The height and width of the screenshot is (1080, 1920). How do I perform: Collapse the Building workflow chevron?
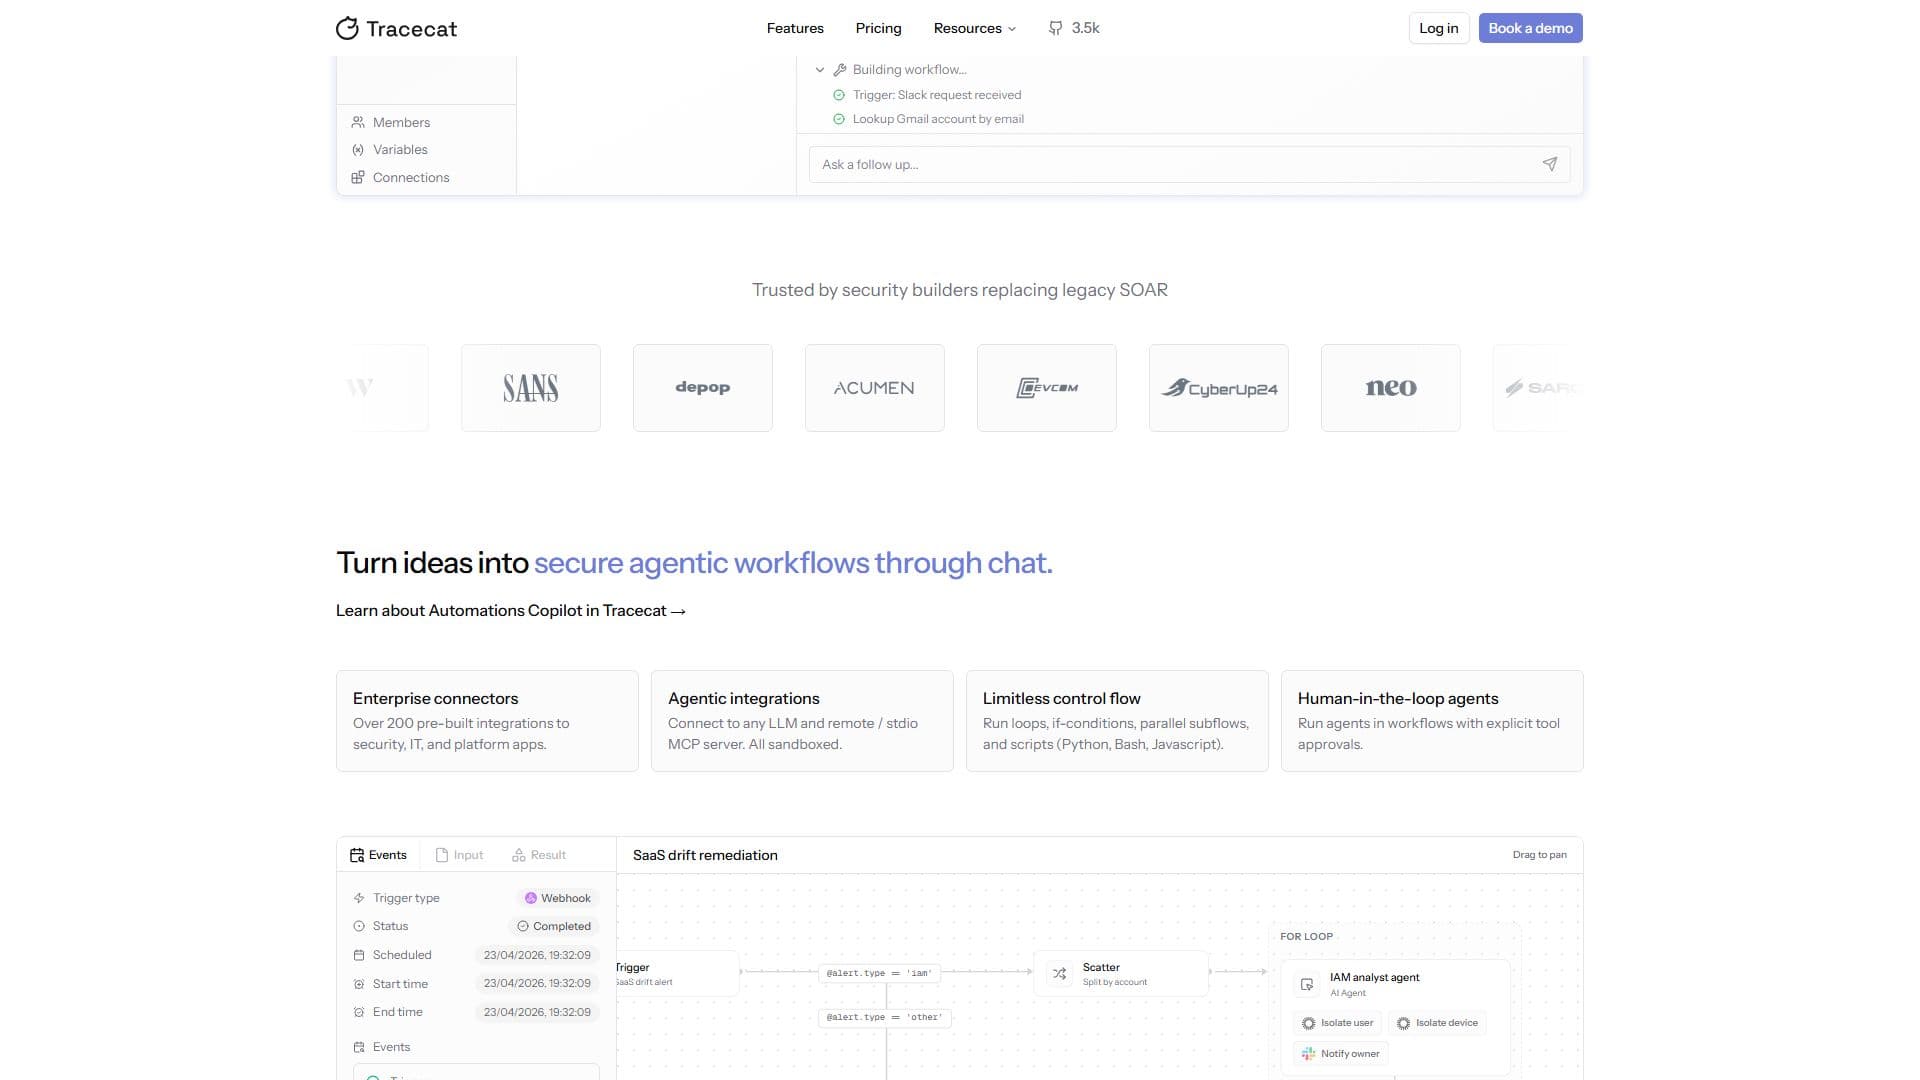[820, 69]
